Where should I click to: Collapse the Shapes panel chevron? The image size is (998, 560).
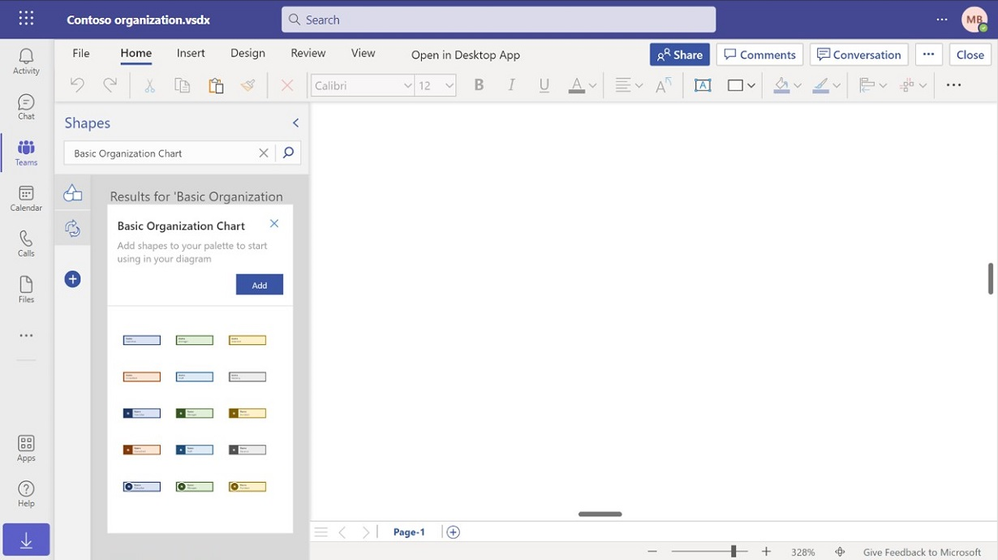(x=295, y=123)
